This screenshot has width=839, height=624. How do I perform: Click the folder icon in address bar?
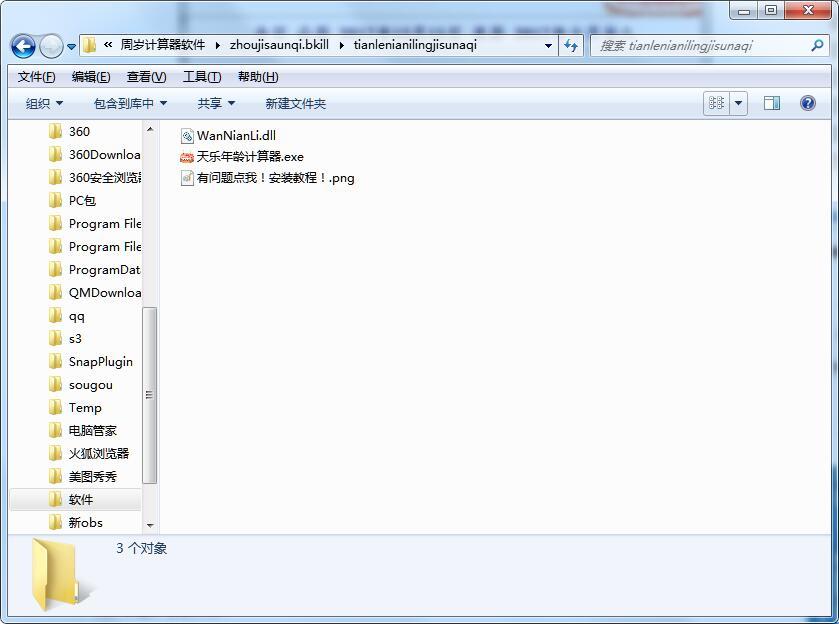[x=90, y=45]
